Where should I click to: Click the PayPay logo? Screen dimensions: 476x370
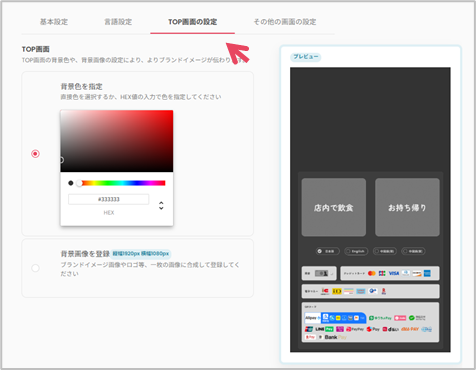coord(355,329)
